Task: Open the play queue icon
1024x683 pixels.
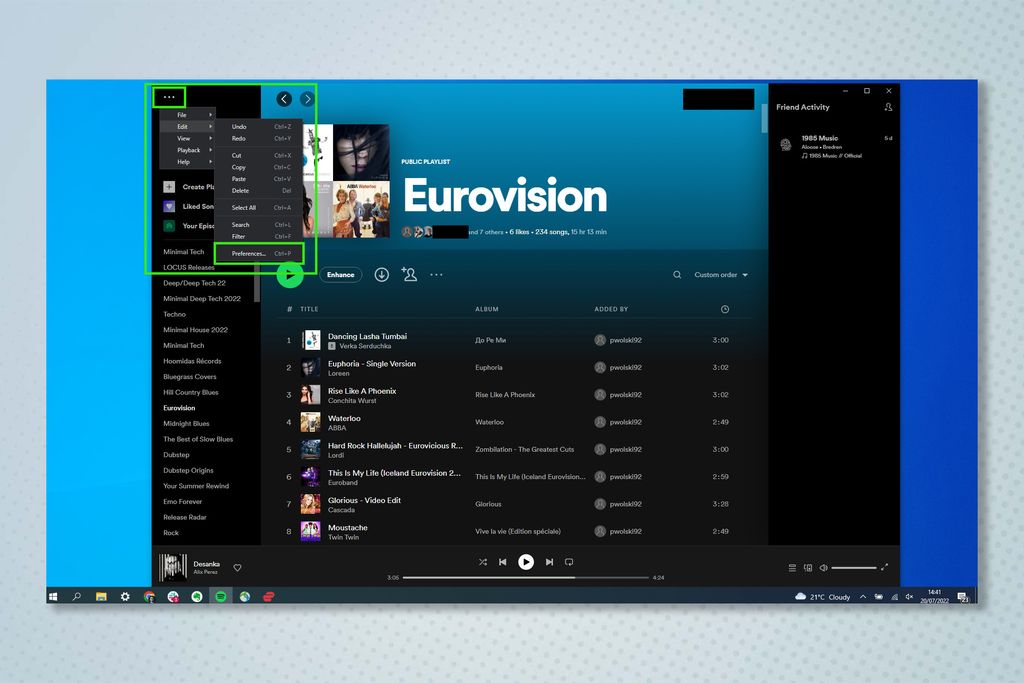Action: tap(793, 567)
